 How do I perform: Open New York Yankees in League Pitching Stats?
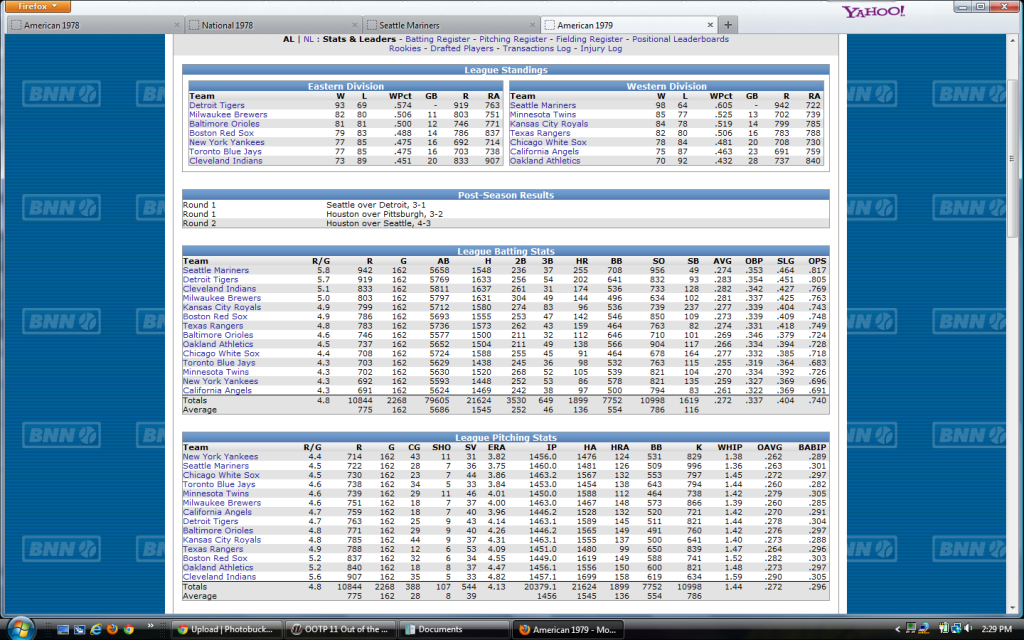pos(220,456)
